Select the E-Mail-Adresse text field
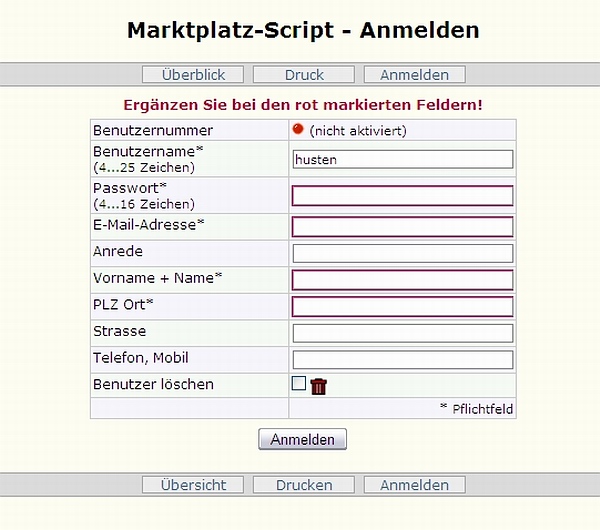 (x=402, y=226)
